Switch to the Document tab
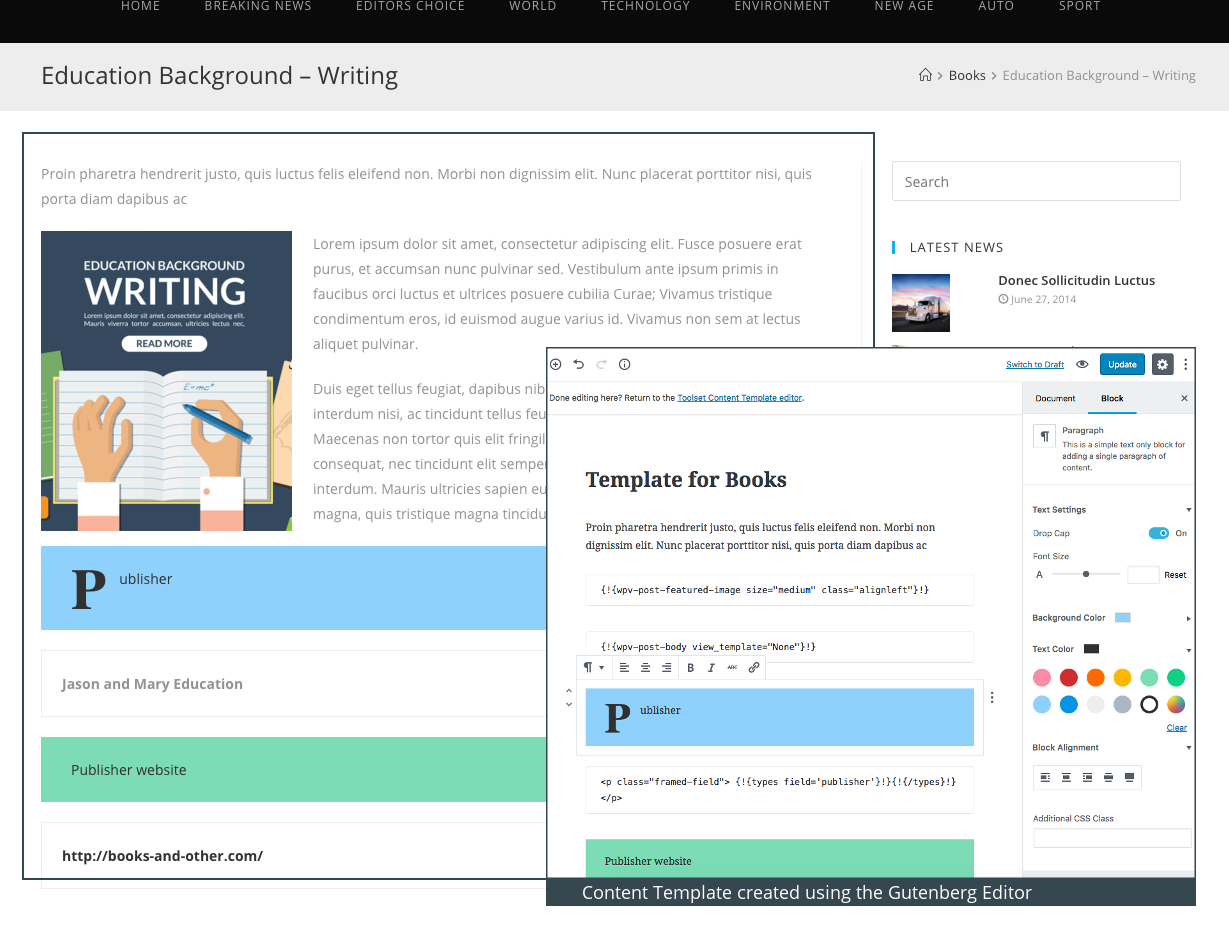 click(1055, 398)
